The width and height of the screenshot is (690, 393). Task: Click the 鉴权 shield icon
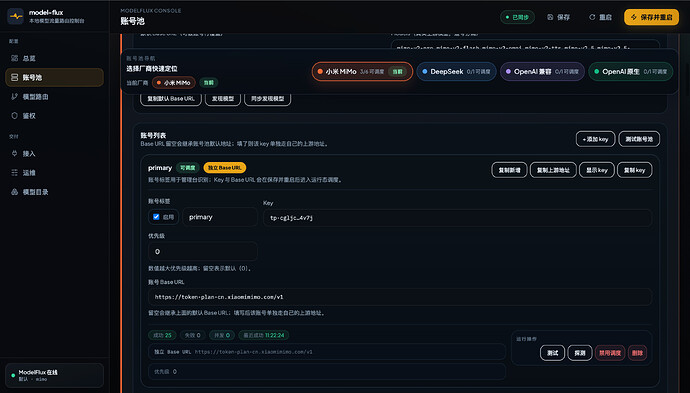coord(15,116)
